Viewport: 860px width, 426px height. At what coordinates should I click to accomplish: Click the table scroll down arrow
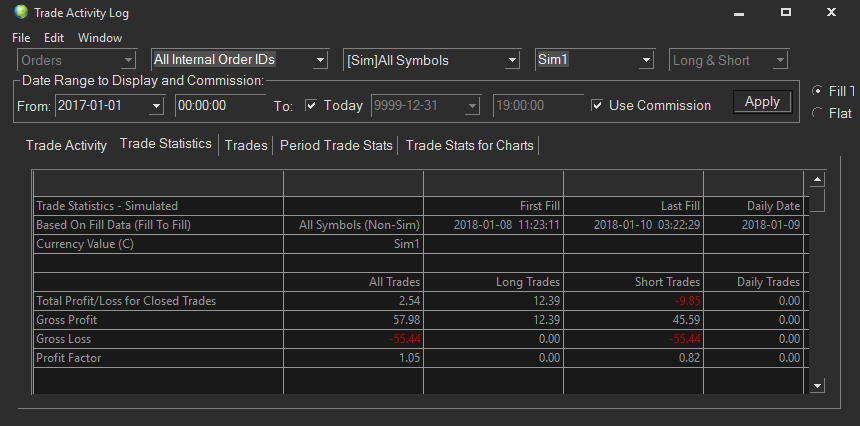[817, 386]
